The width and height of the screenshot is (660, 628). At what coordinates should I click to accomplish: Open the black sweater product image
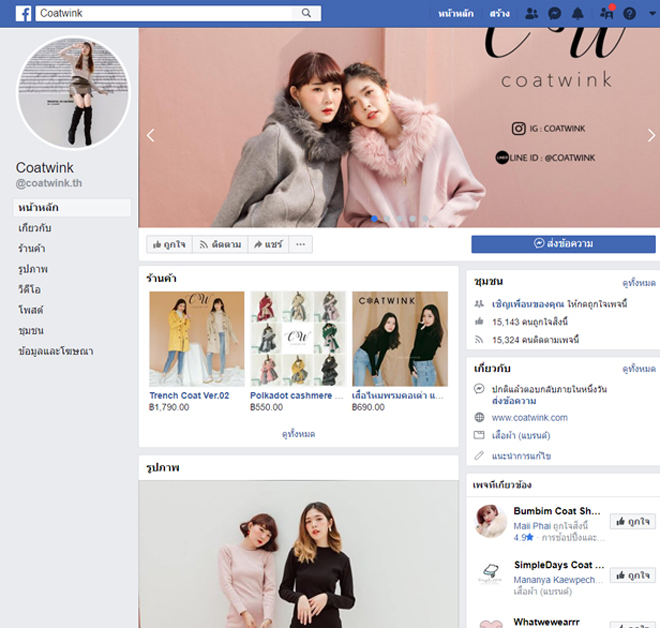tap(400, 339)
